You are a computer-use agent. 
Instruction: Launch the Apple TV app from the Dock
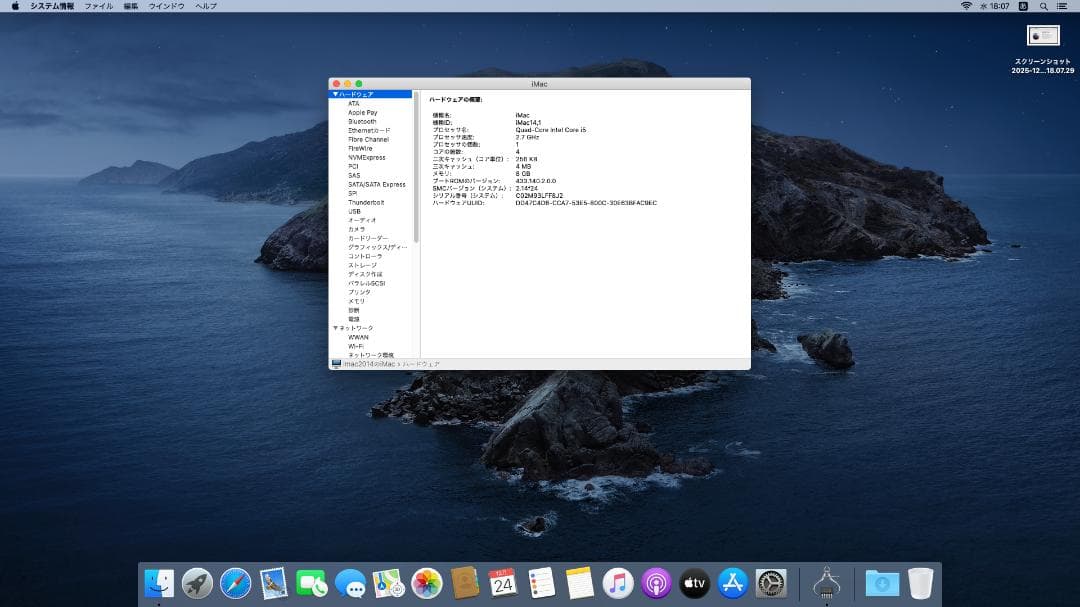pos(693,582)
